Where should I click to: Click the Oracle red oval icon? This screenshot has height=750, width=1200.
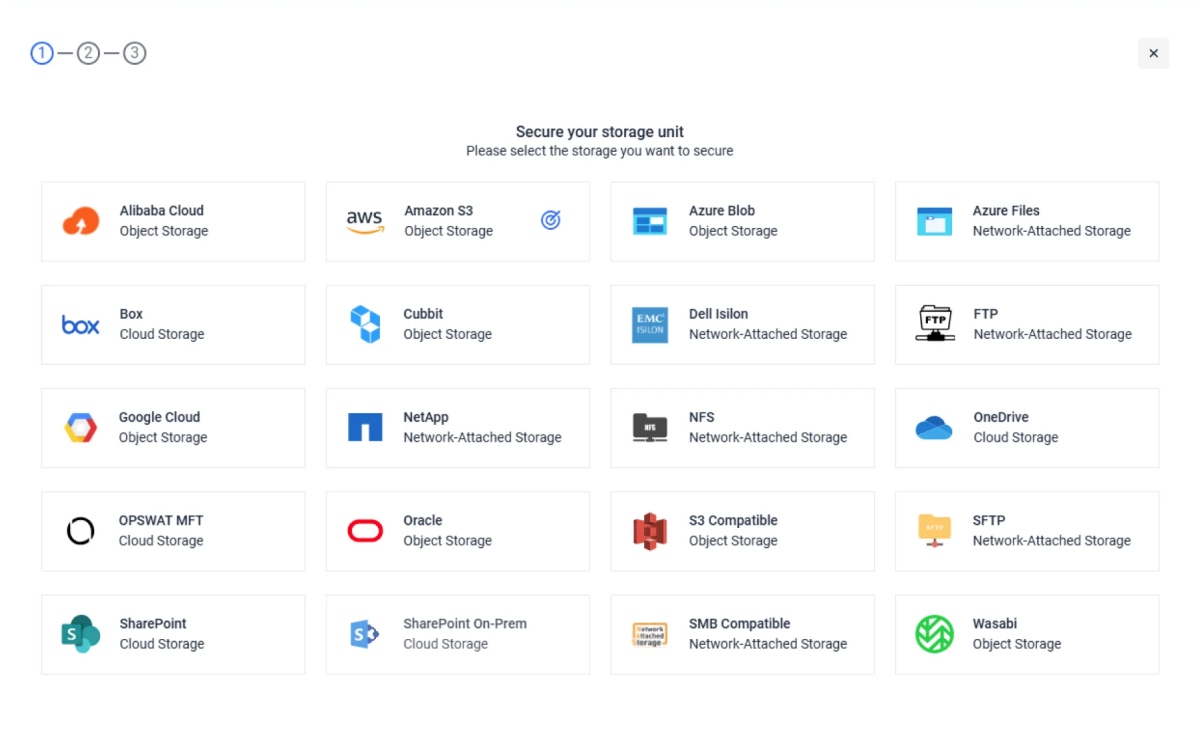click(365, 531)
